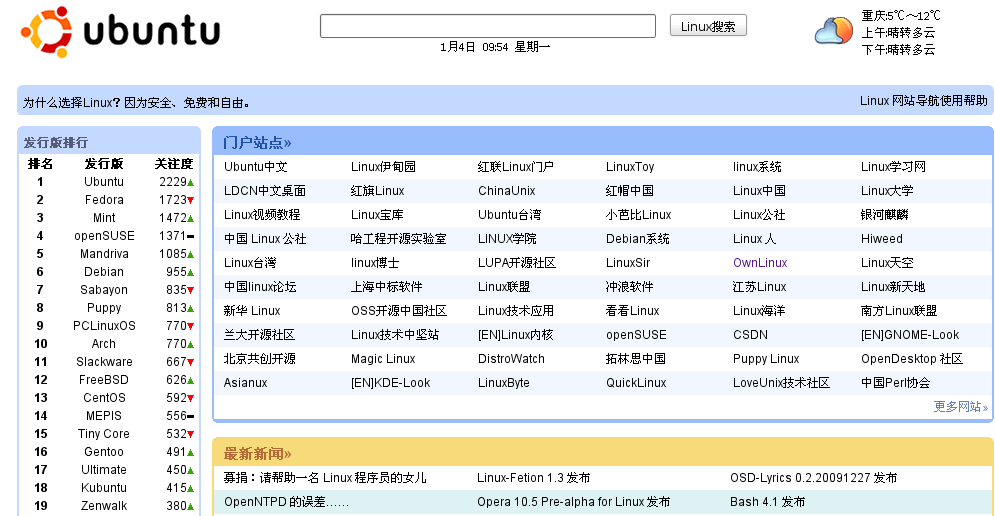Open ChinaUnix link

(506, 191)
